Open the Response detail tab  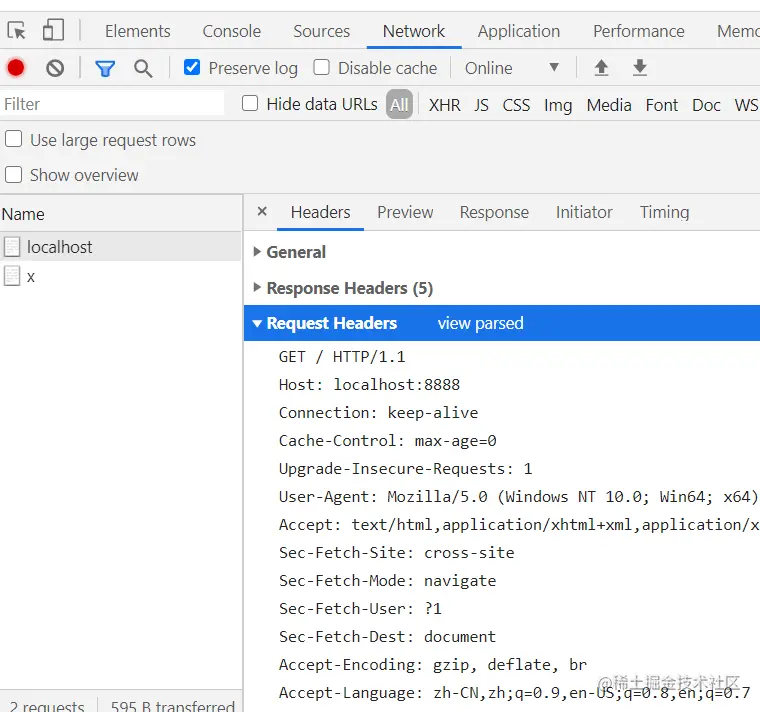click(494, 212)
